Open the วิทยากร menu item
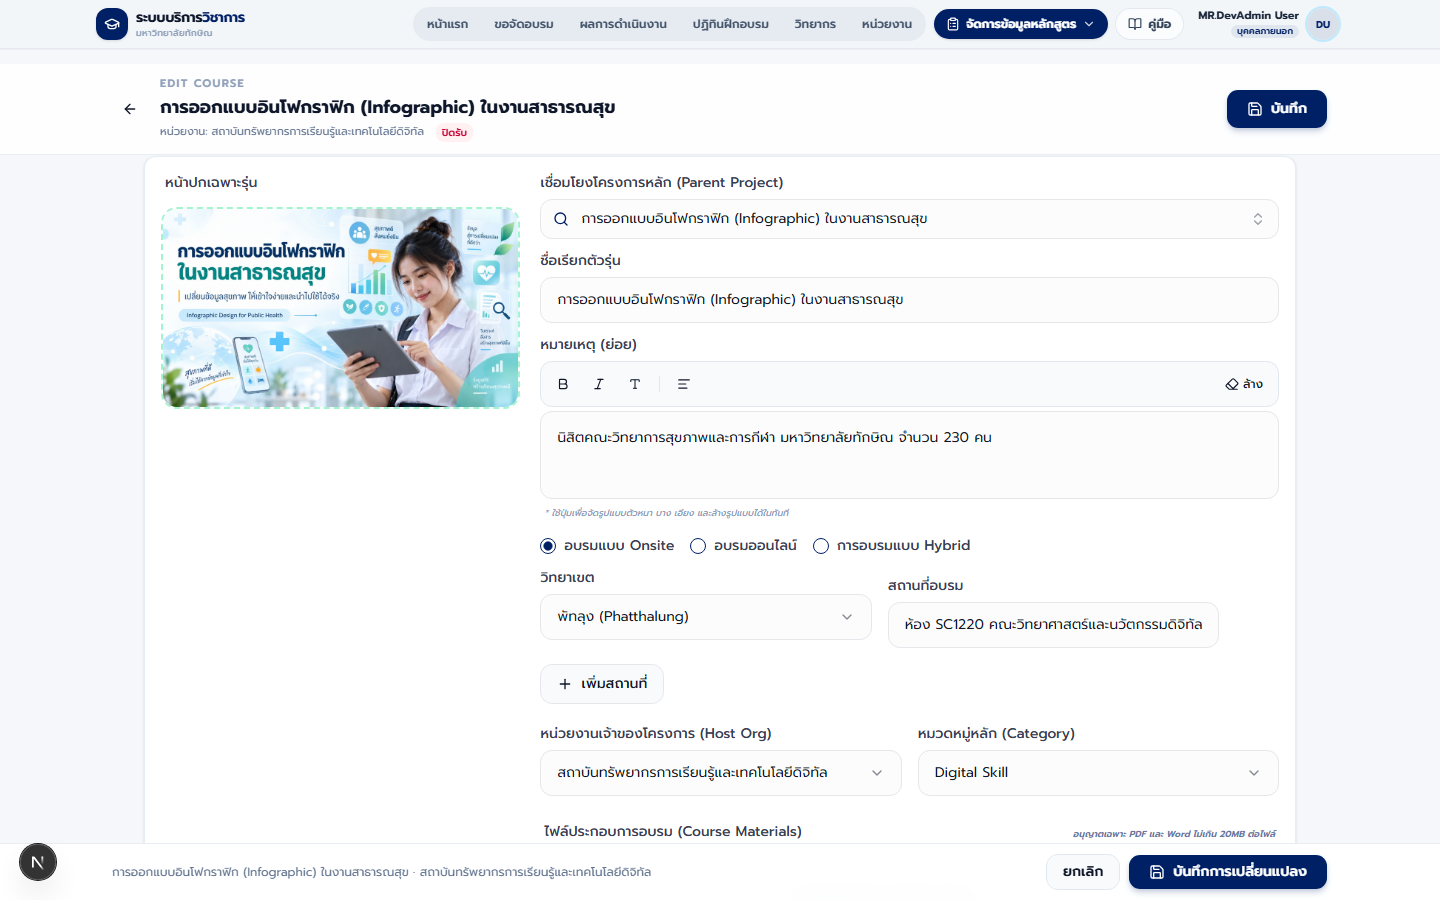This screenshot has width=1440, height=900. coord(815,24)
